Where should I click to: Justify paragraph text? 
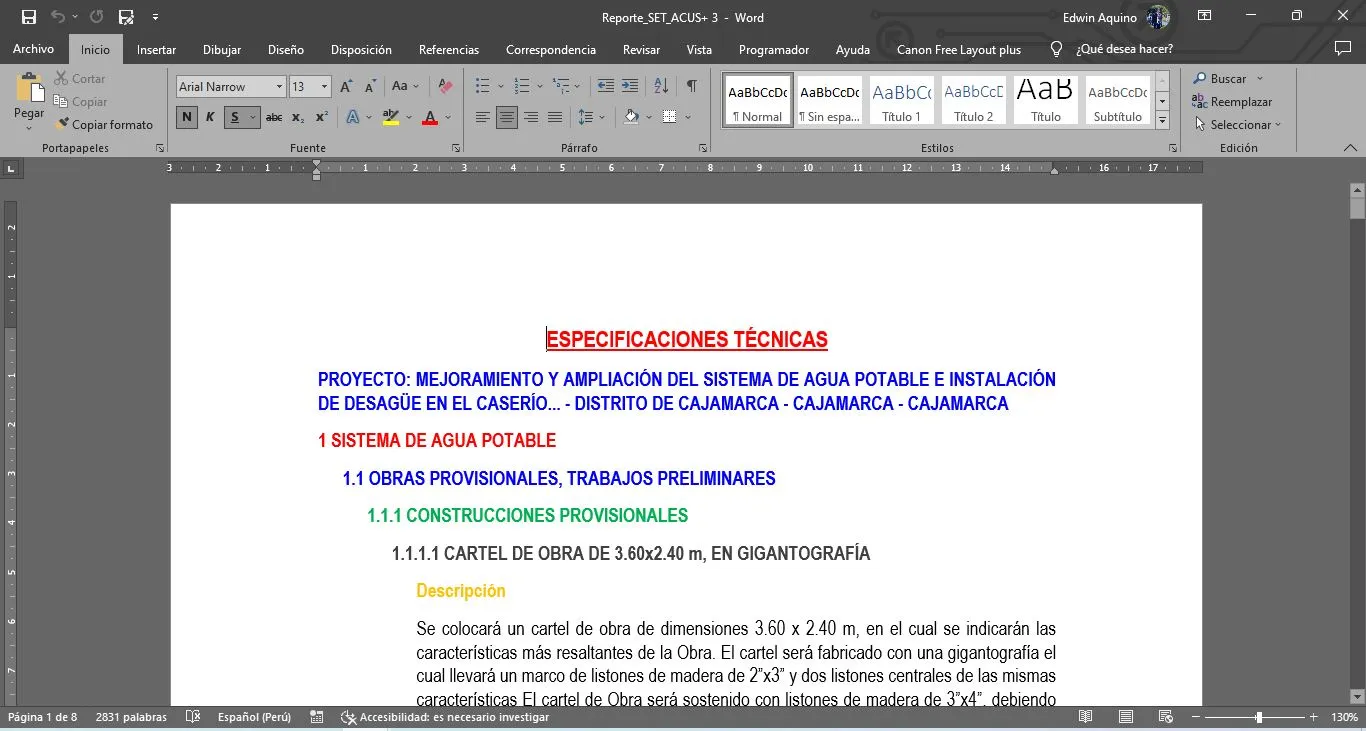555,117
